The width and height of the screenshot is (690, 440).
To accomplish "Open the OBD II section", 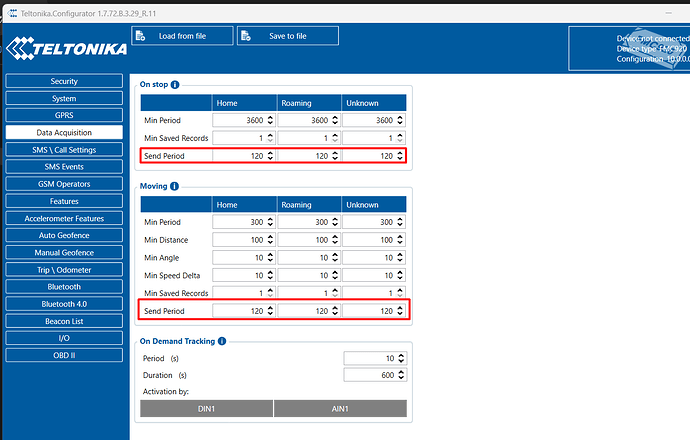I will (x=64, y=354).
